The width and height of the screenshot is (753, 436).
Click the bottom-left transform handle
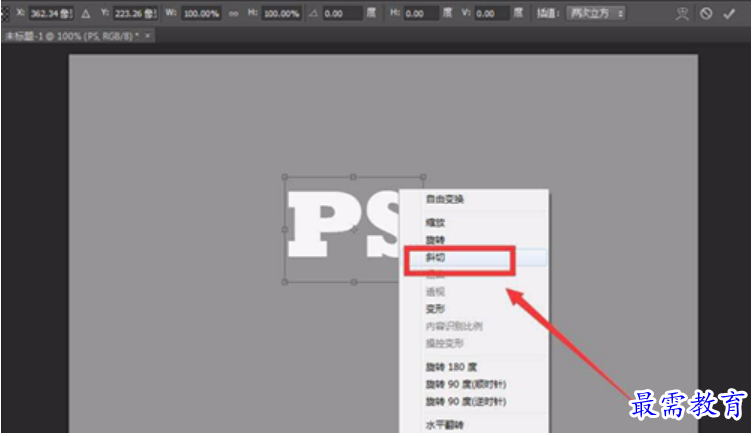click(x=285, y=282)
